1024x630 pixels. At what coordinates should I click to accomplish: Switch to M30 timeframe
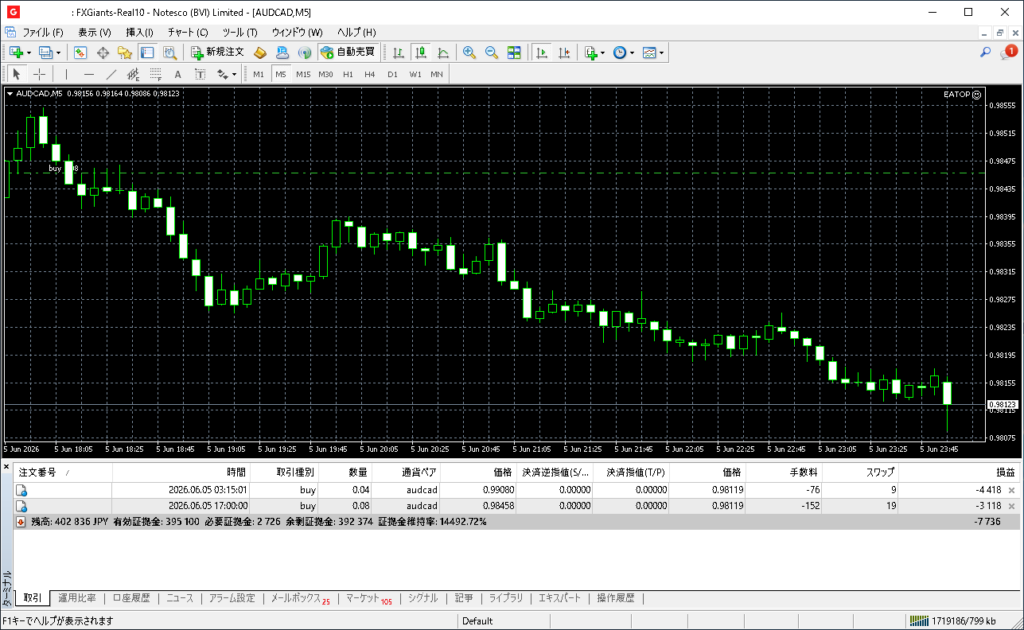click(325, 74)
